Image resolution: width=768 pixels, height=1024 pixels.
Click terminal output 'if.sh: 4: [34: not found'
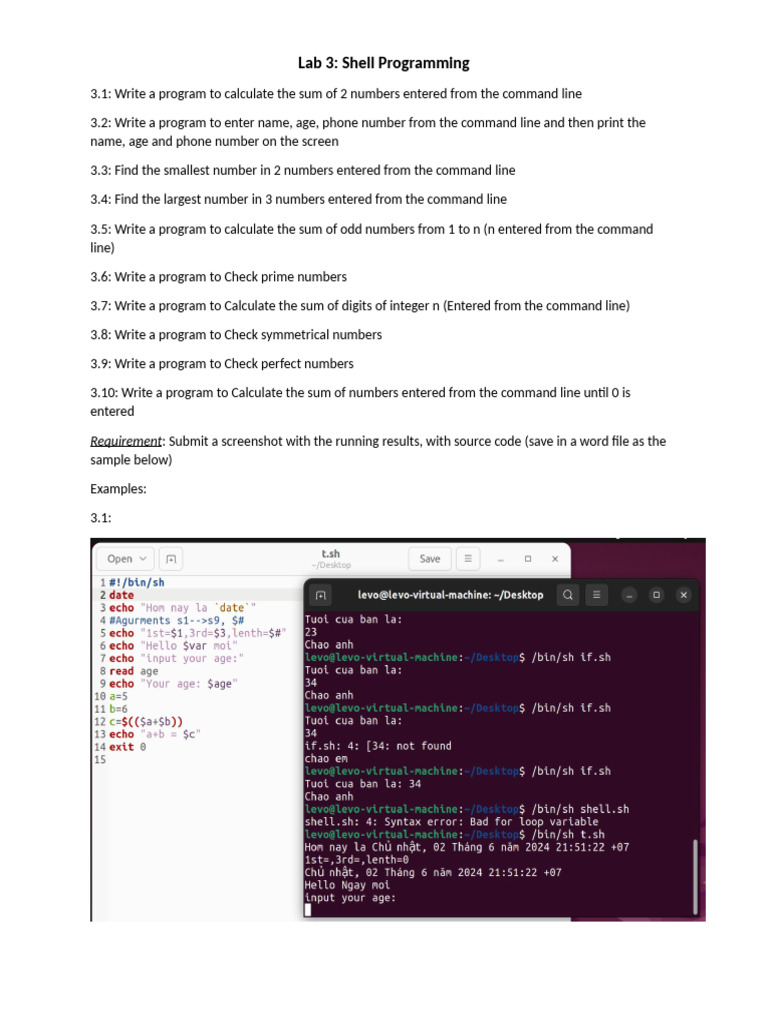coord(378,746)
